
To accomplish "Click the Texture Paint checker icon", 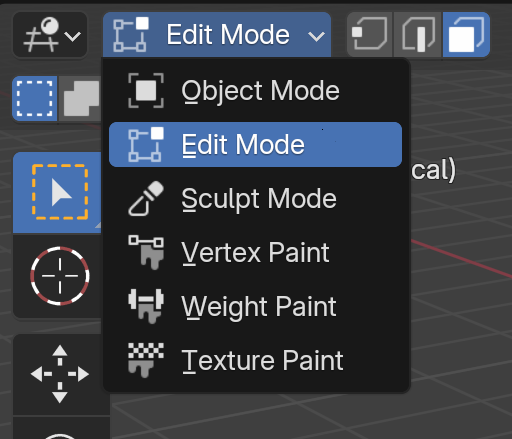I will [x=146, y=360].
